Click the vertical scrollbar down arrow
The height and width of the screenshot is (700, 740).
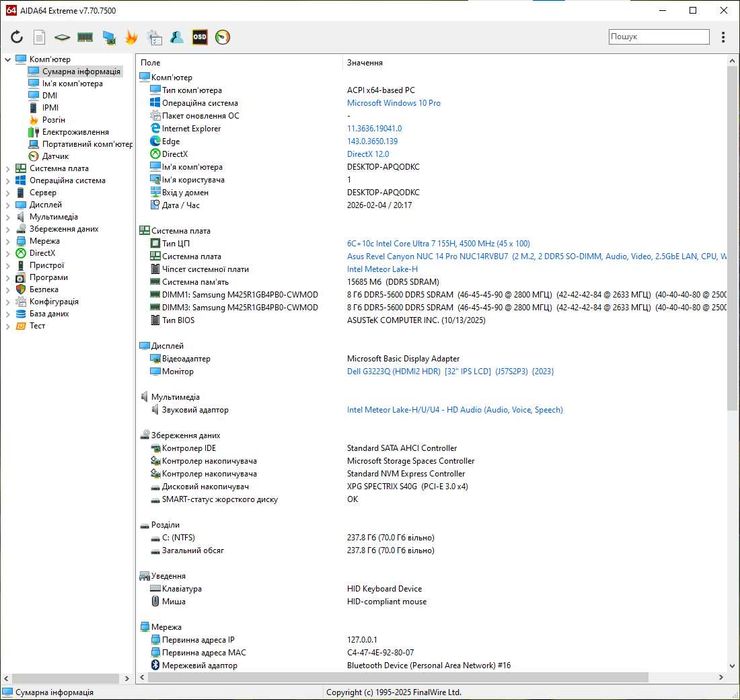(732, 666)
